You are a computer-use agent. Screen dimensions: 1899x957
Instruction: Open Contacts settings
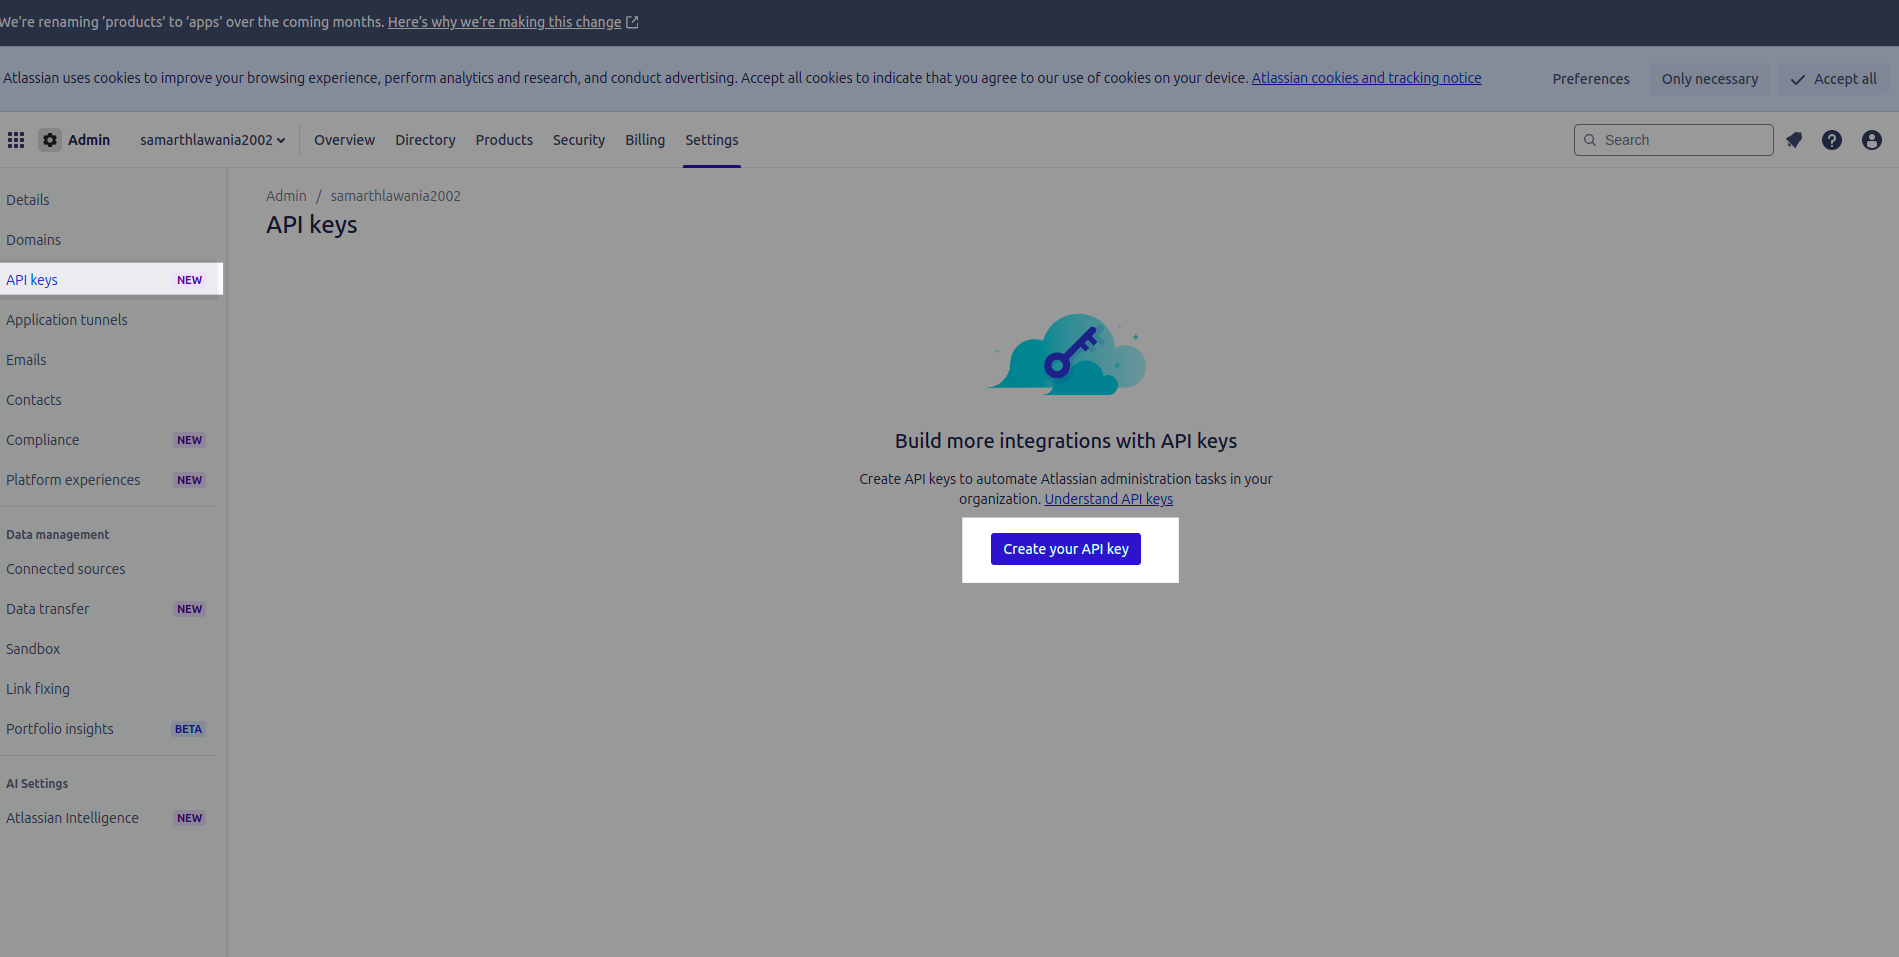click(x=110, y=400)
